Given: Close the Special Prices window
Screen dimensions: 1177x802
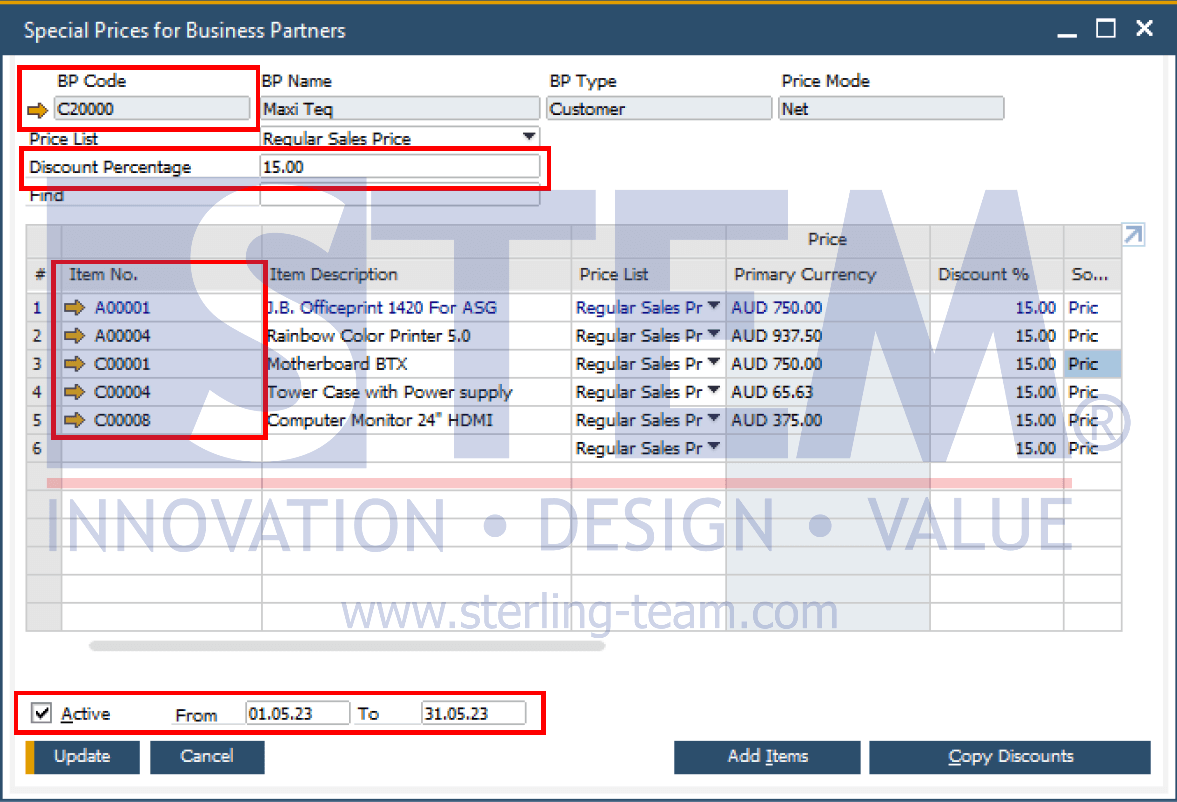Looking at the screenshot, I should click(x=1144, y=29).
